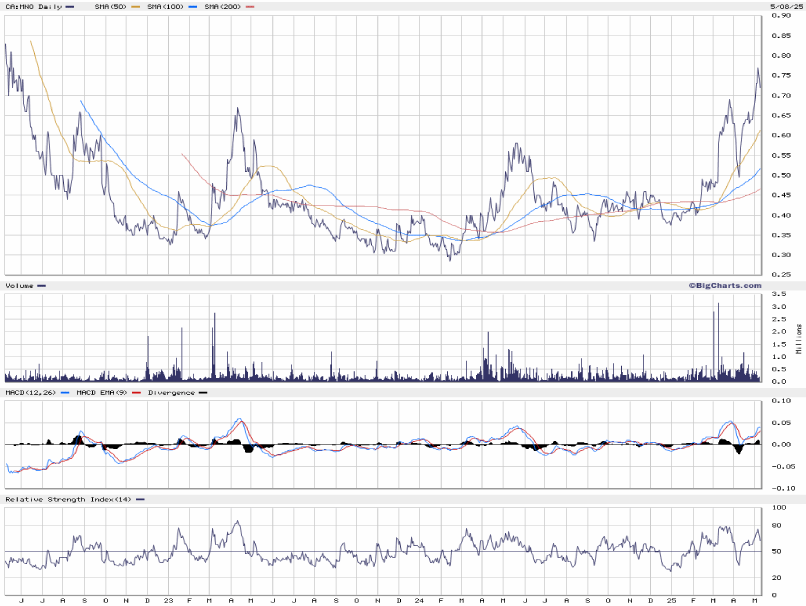Click the Volume panel label
Image resolution: width=806 pixels, height=606 pixels.
pyautogui.click(x=20, y=286)
